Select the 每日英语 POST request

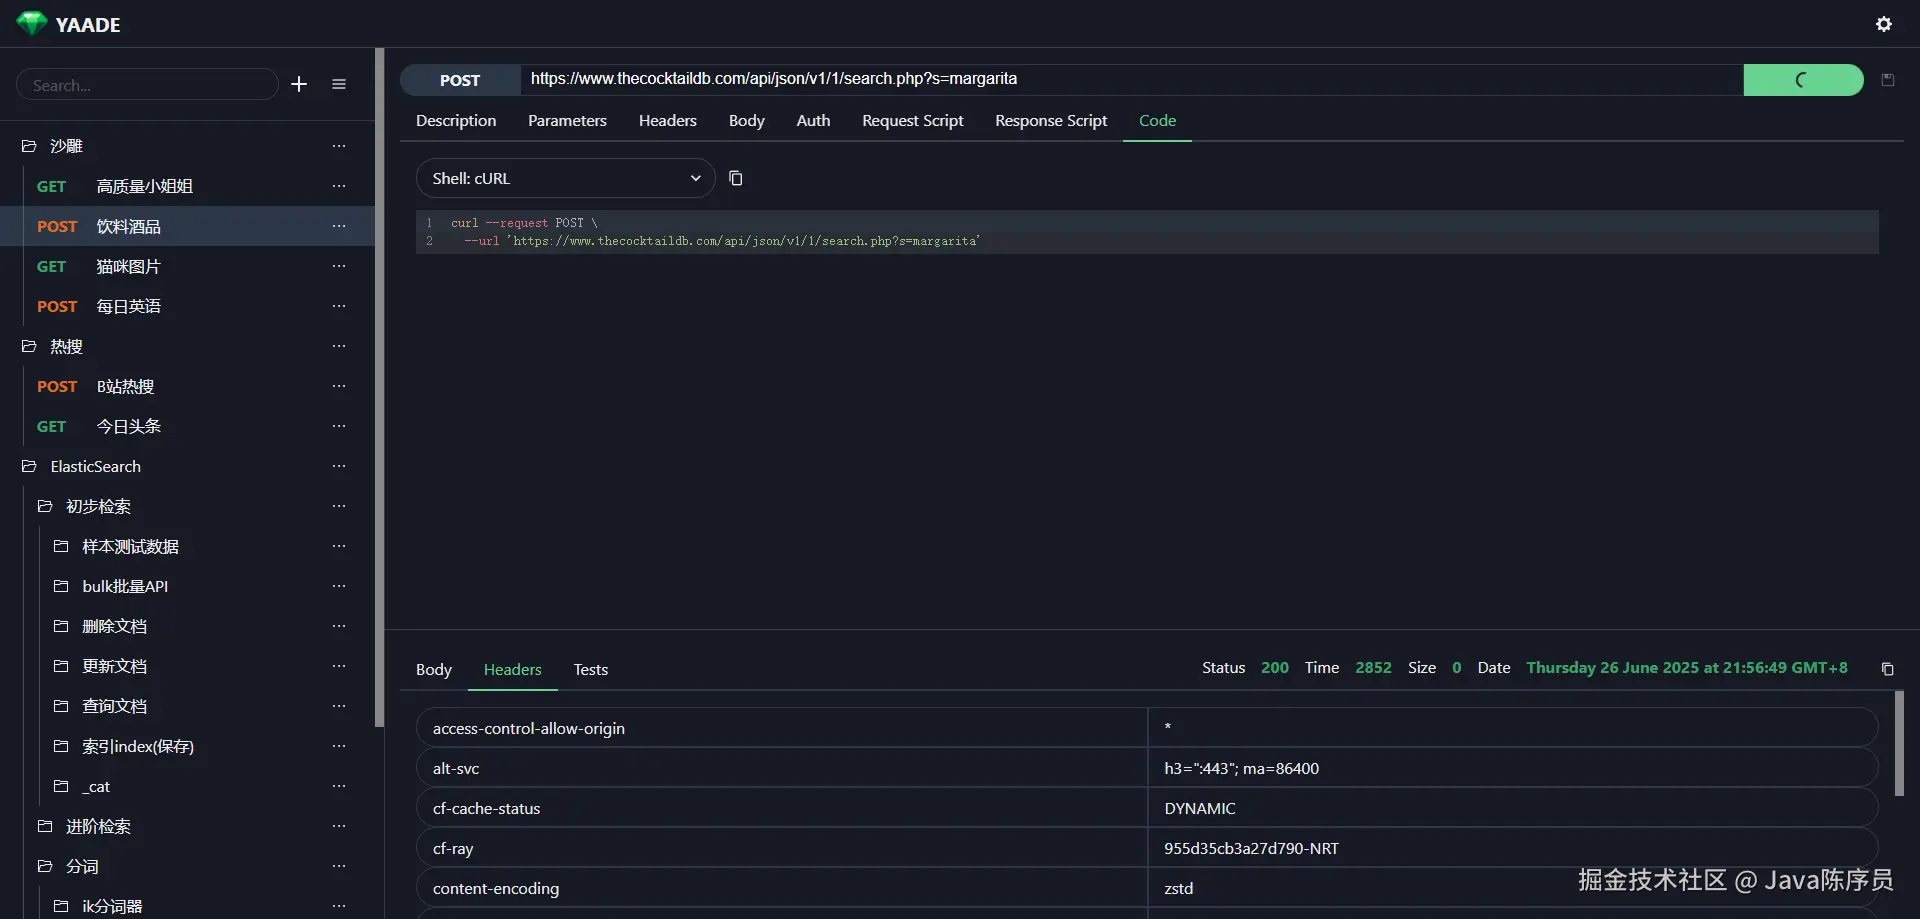188,306
